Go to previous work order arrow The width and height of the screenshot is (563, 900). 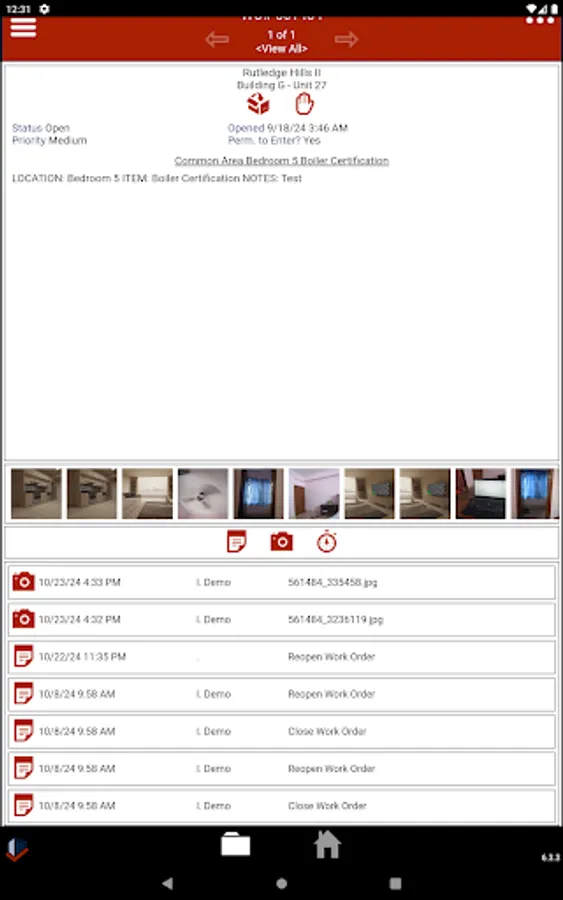pyautogui.click(x=217, y=39)
